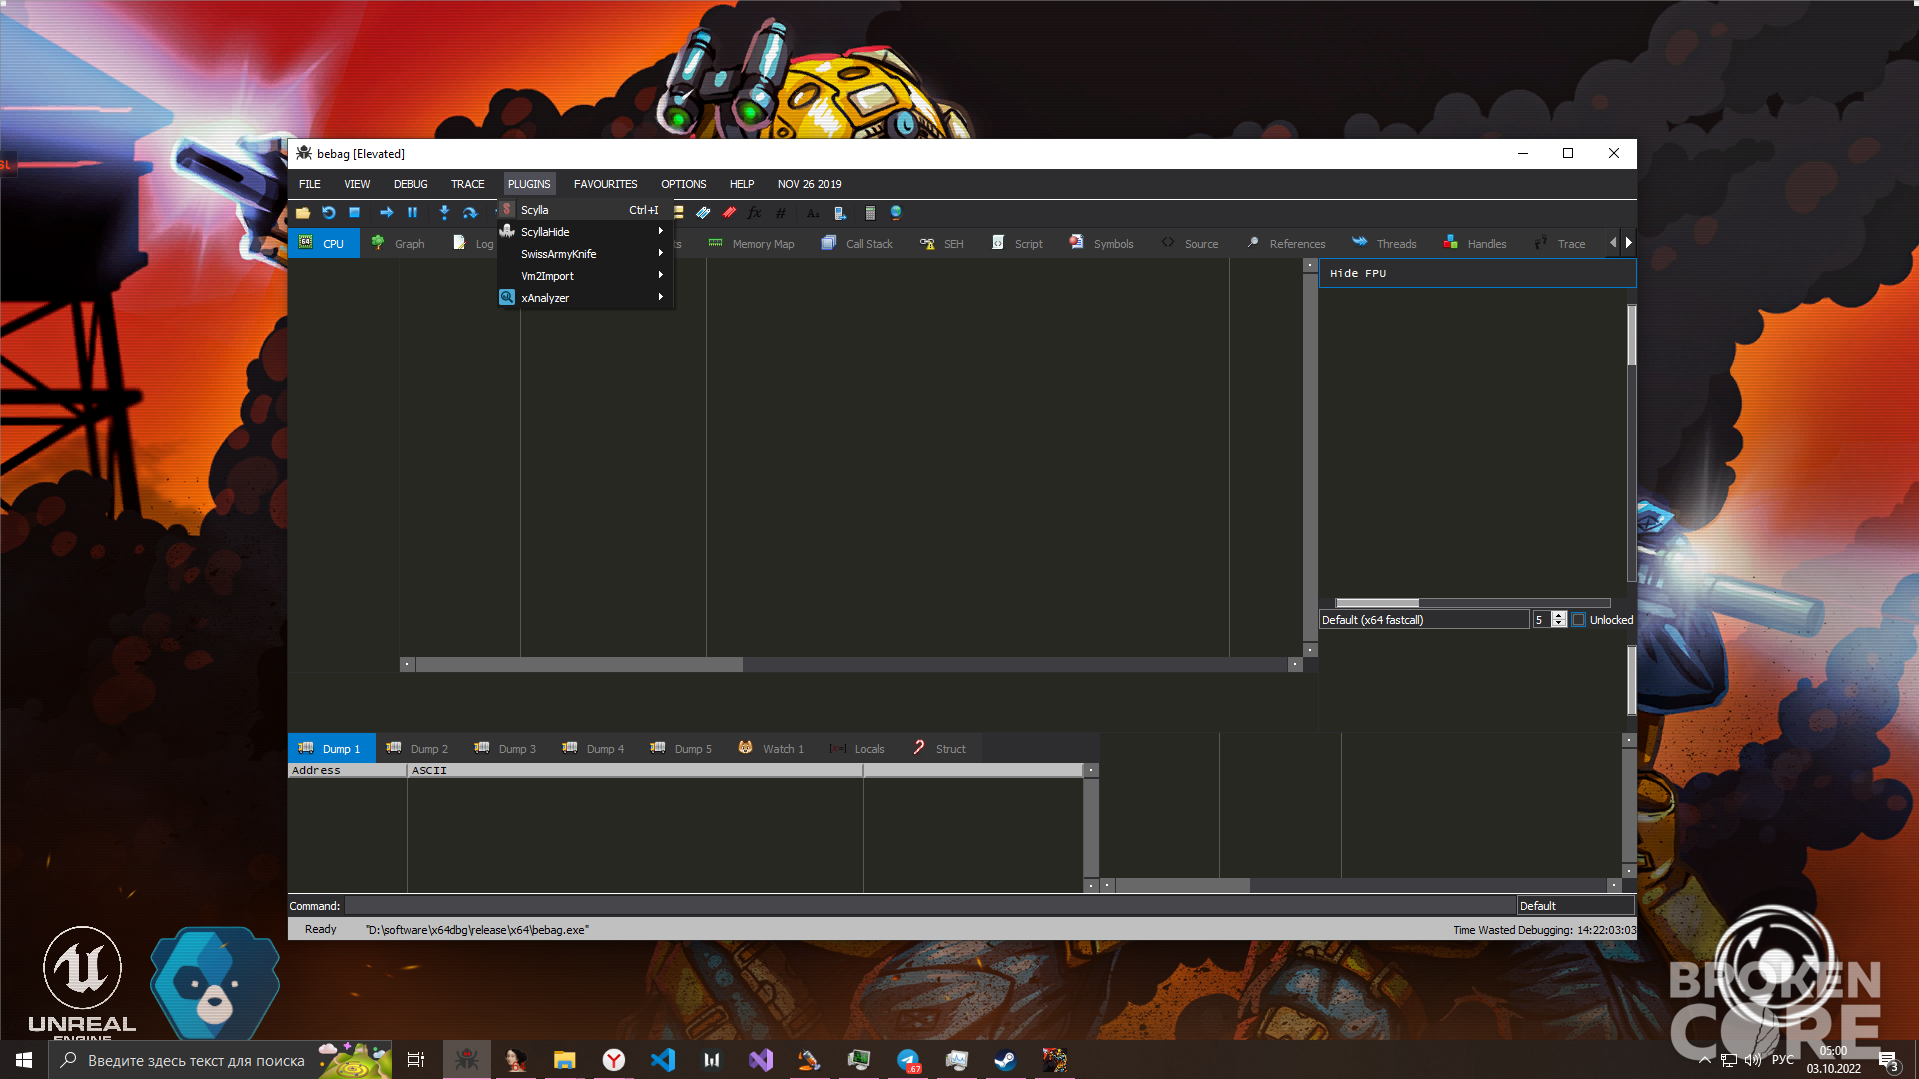Pause execution with the pause icon
This screenshot has height=1079, width=1919.
tap(412, 212)
